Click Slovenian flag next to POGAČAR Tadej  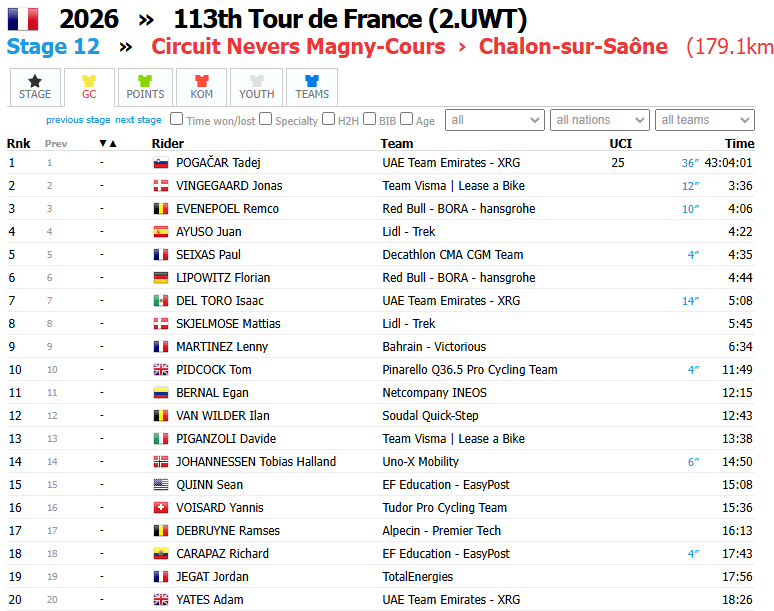pyautogui.click(x=161, y=163)
